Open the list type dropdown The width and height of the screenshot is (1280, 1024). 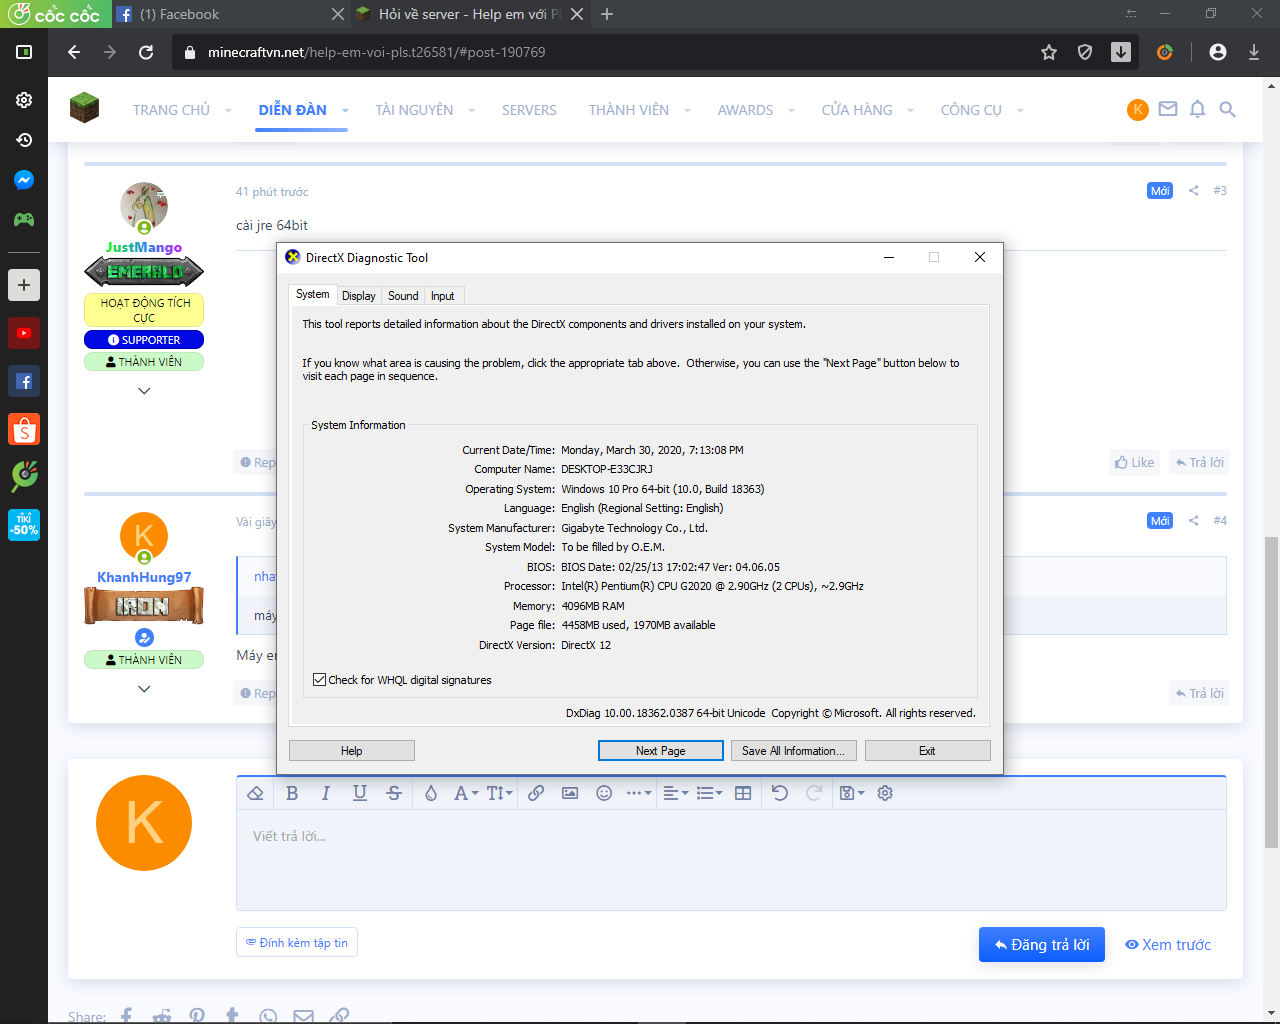pos(709,793)
